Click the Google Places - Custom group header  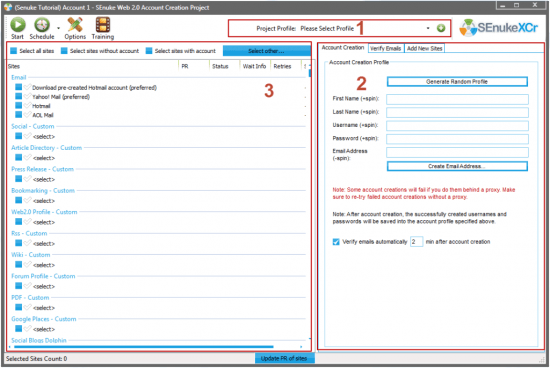pos(44,319)
